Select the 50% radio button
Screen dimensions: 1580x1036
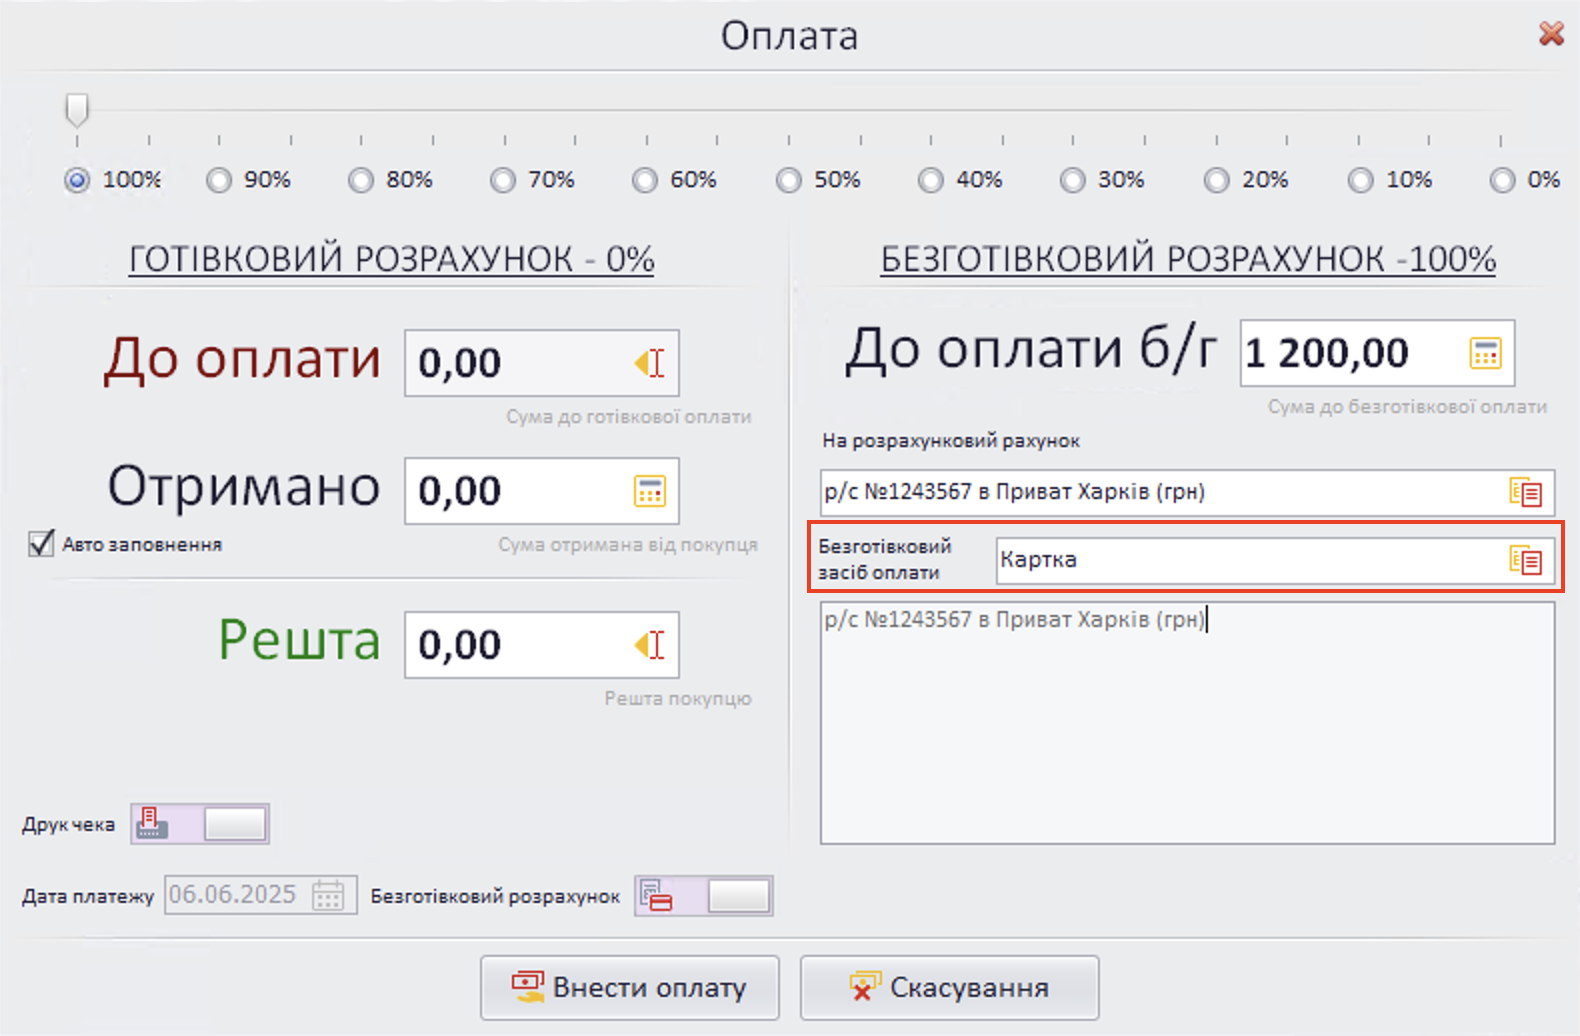click(x=789, y=180)
